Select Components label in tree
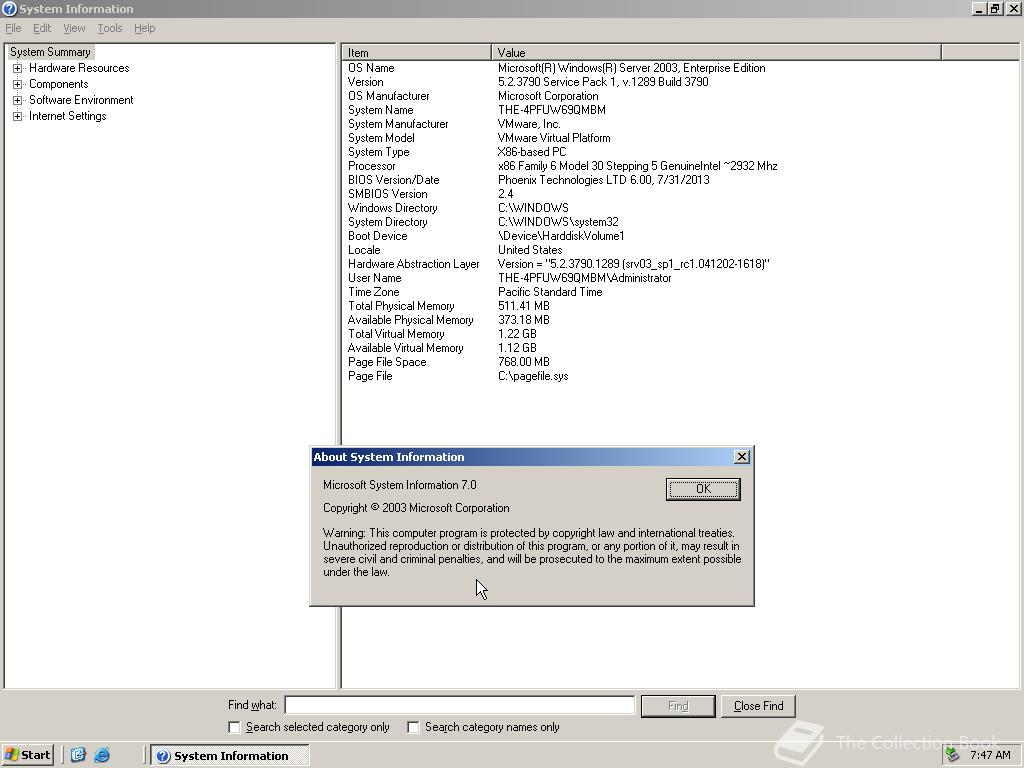 [59, 84]
